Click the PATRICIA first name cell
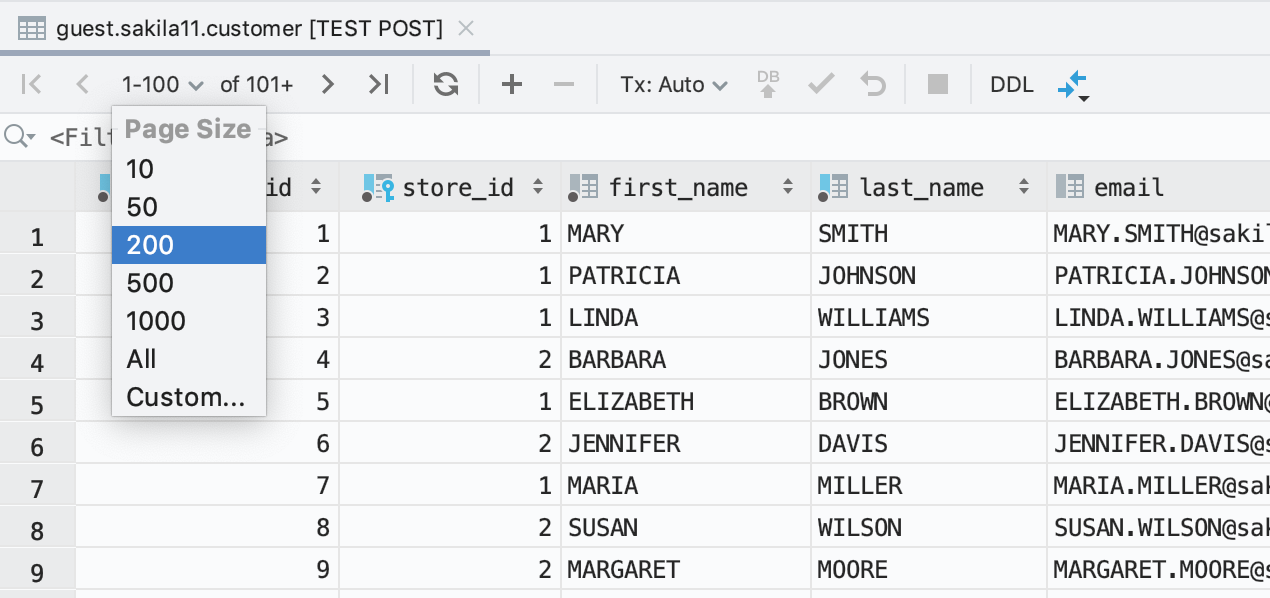The image size is (1270, 598). click(685, 275)
